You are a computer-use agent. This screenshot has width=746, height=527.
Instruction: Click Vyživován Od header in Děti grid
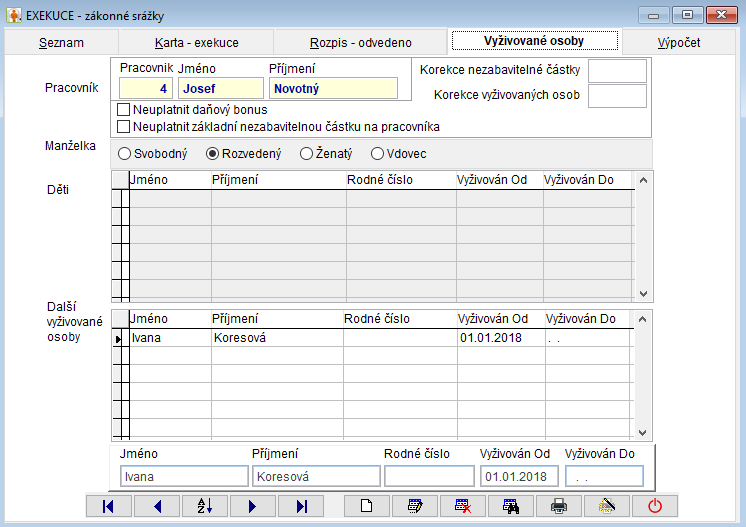point(500,180)
